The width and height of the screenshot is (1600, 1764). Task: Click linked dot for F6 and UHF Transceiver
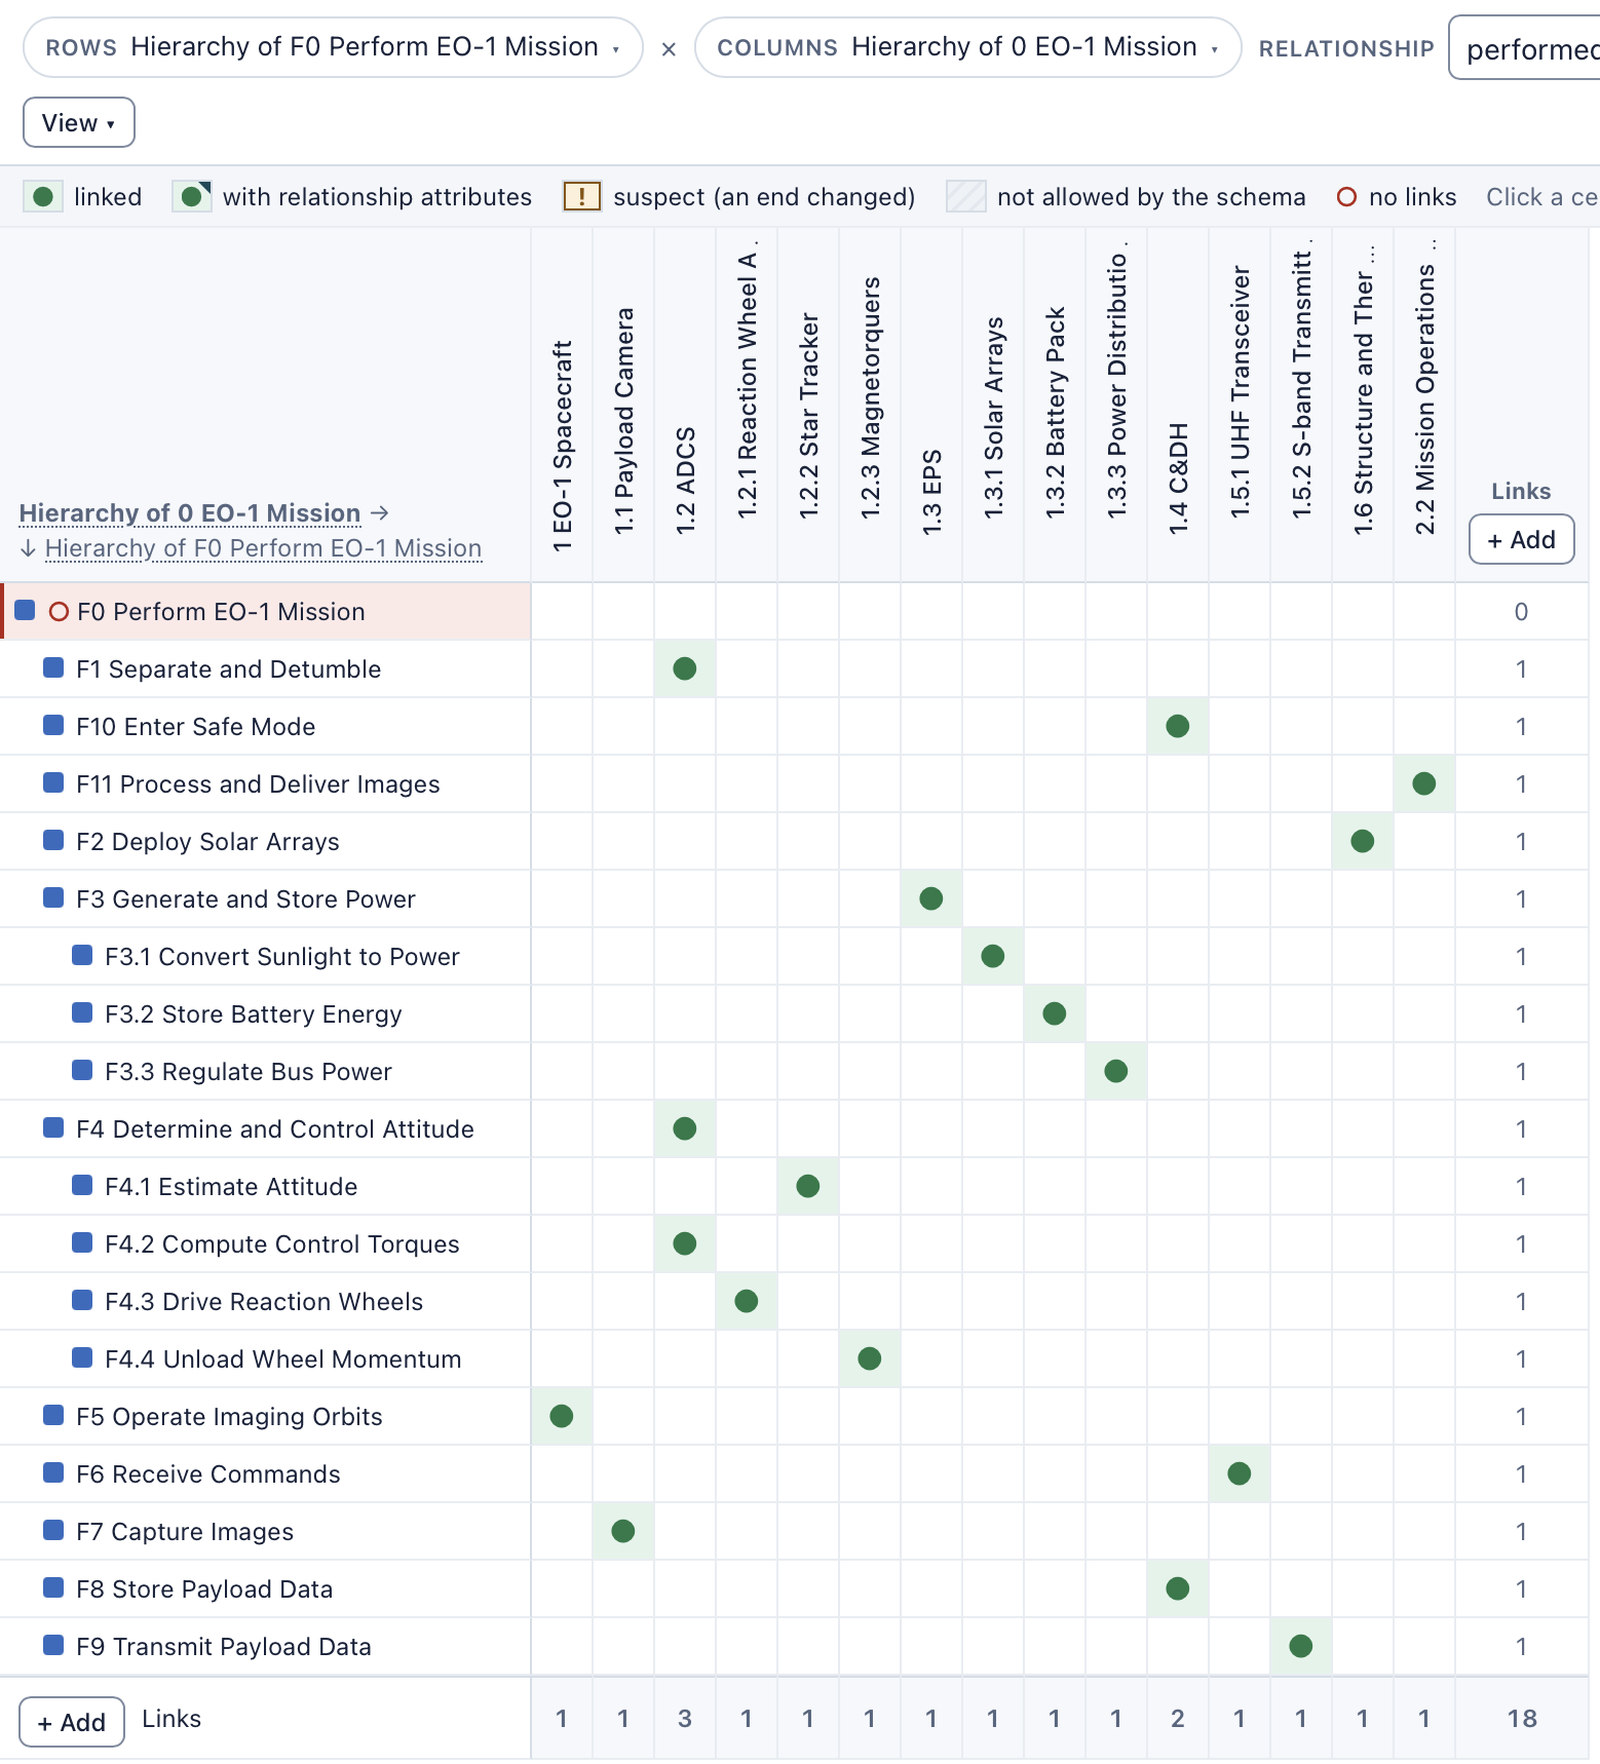(x=1239, y=1474)
